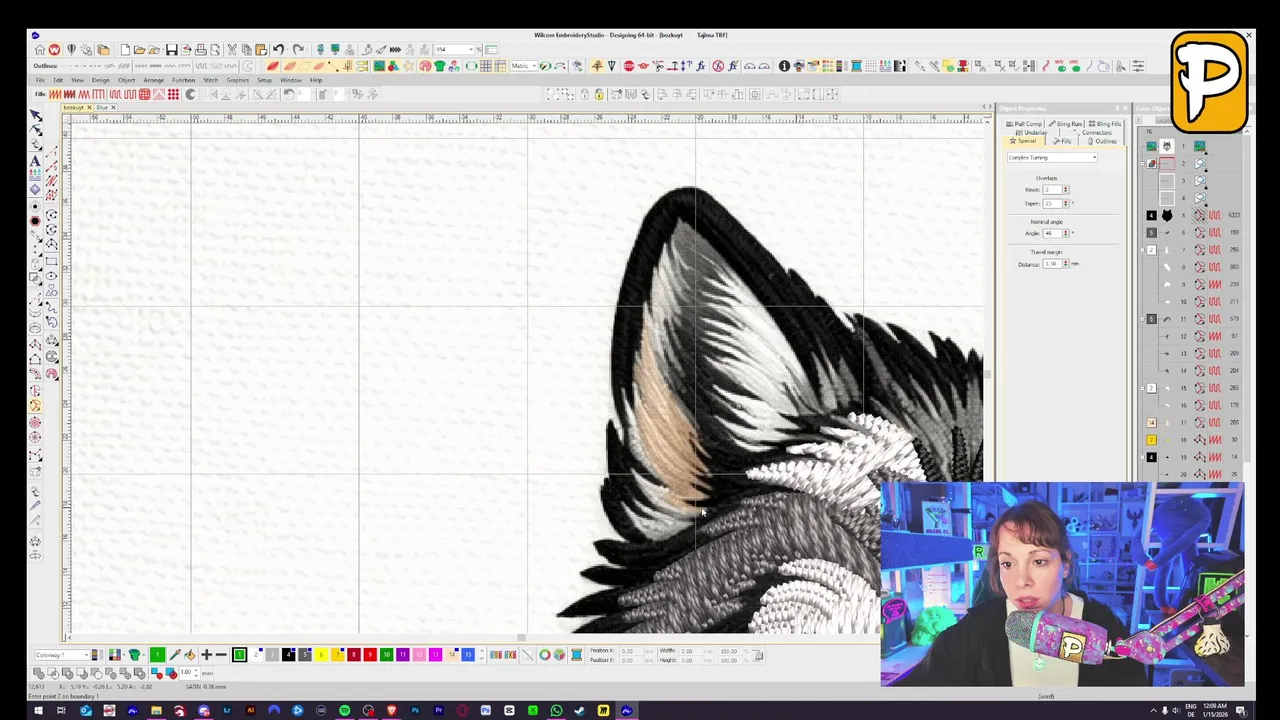This screenshot has height=720, width=1280.
Task: Click the Nominal angle input field
Action: (1050, 233)
